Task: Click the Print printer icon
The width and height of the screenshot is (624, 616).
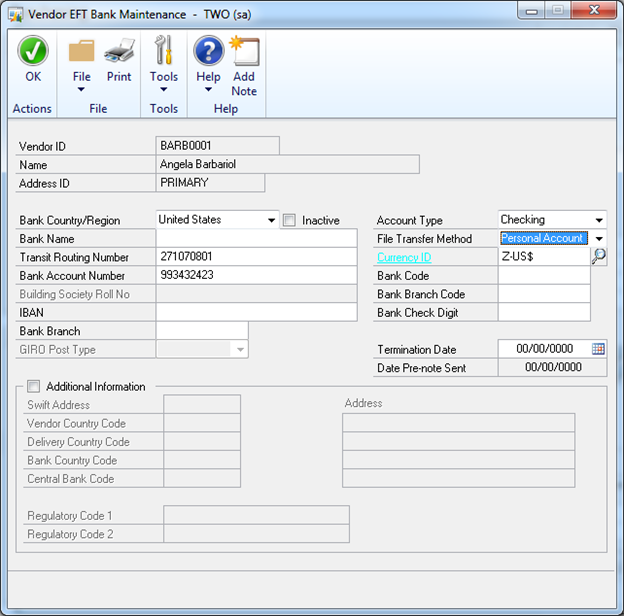Action: click(x=119, y=50)
